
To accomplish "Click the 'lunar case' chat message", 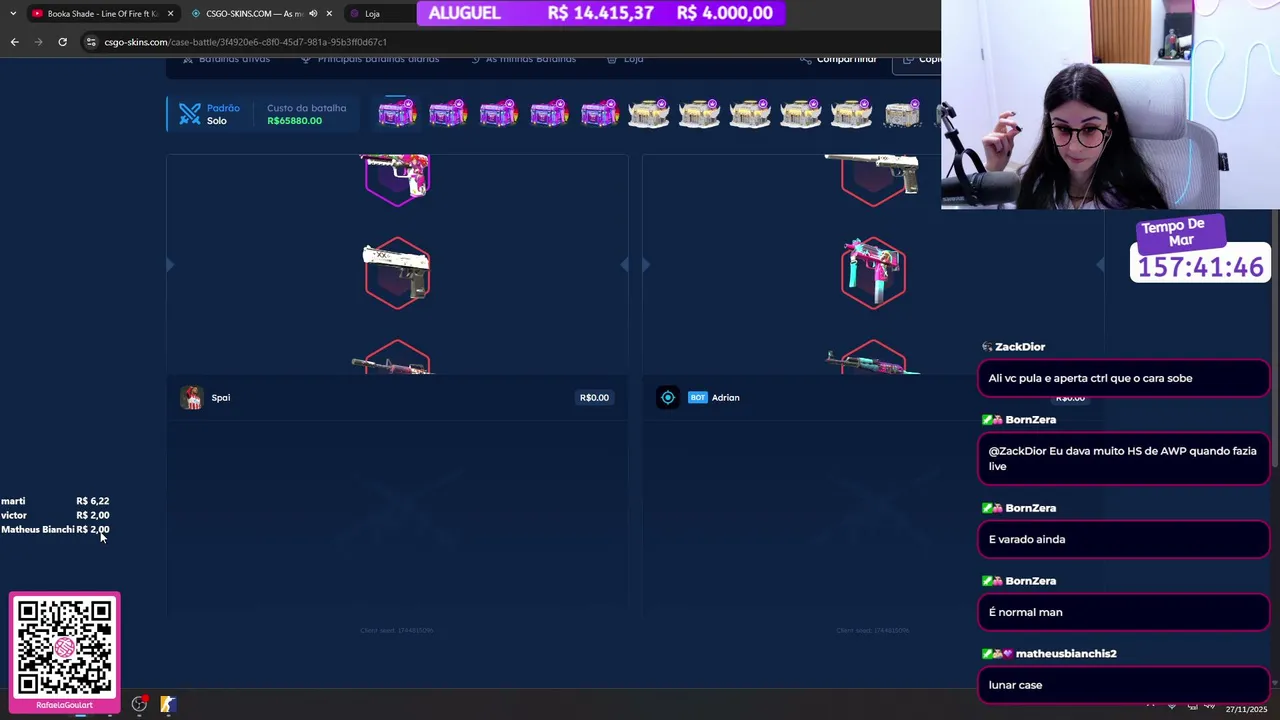I will [x=1123, y=684].
